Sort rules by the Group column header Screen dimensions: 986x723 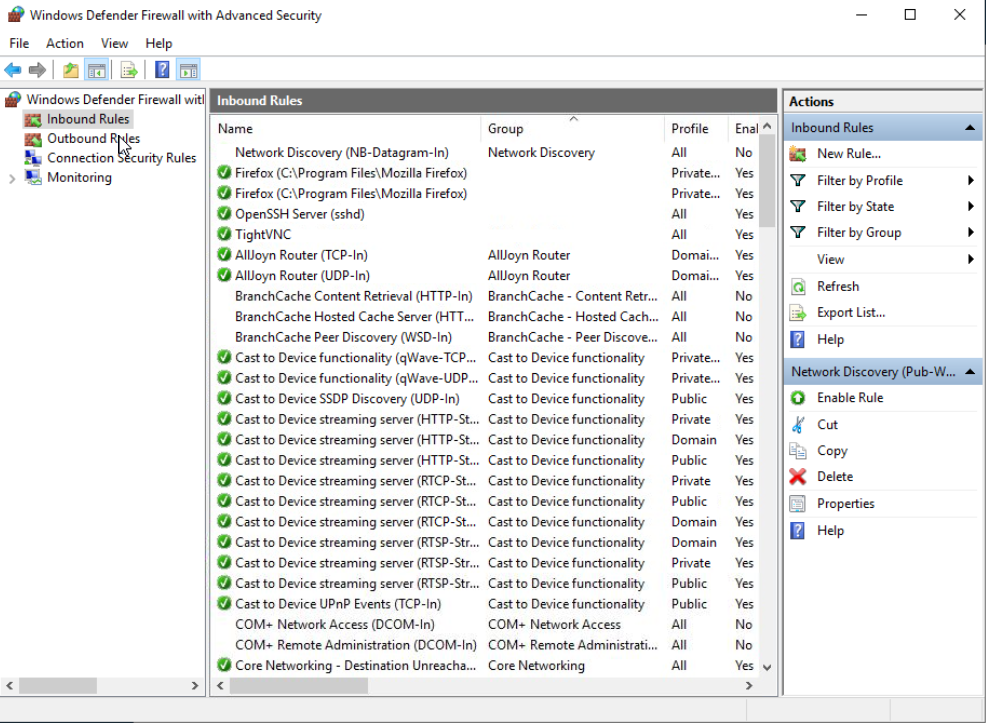572,128
